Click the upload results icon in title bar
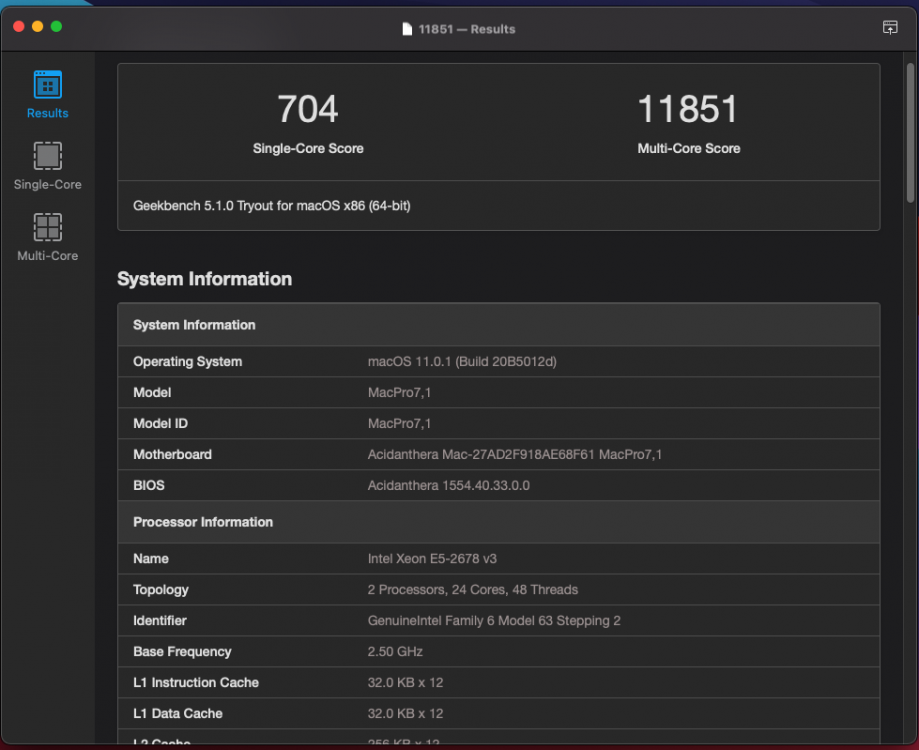The width and height of the screenshot is (919, 750). [890, 28]
